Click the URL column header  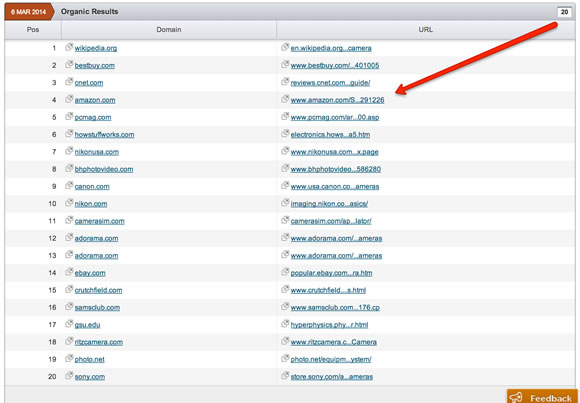[x=425, y=30]
